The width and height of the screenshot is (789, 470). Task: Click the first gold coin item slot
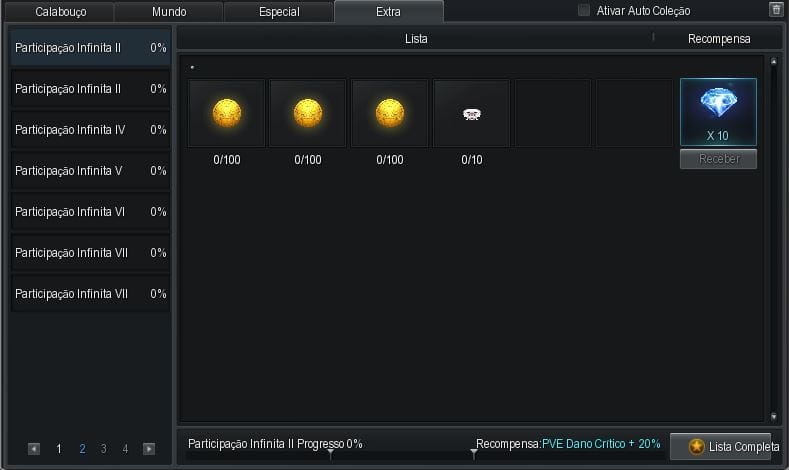226,114
